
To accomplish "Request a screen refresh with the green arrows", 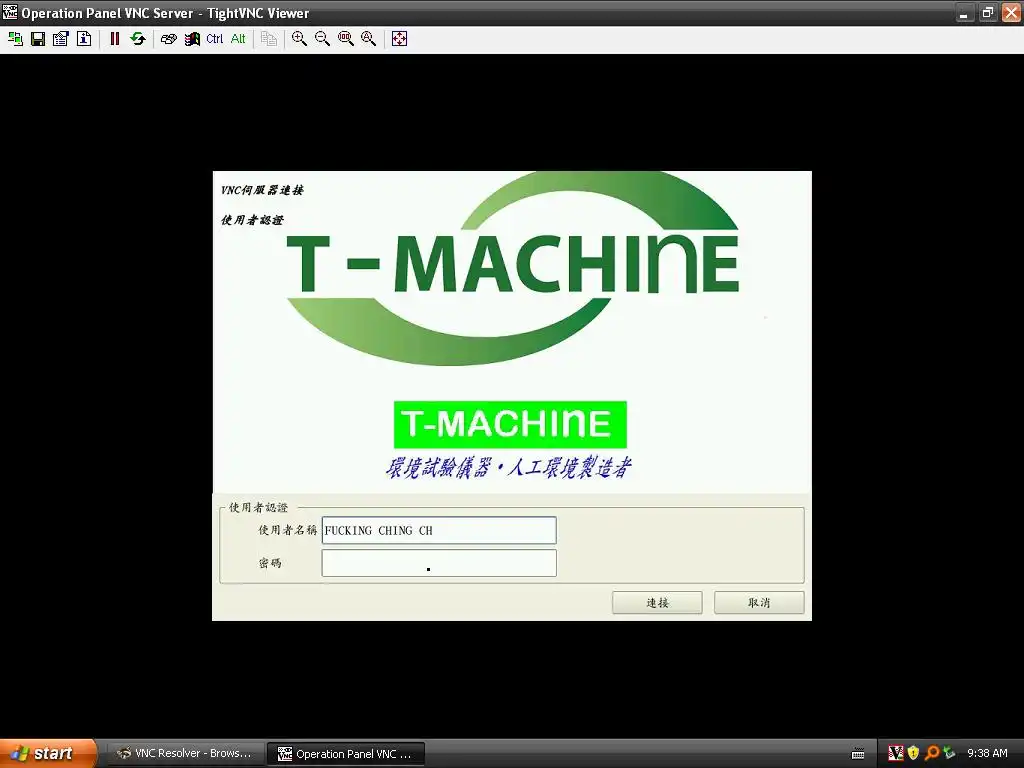I will coord(138,39).
